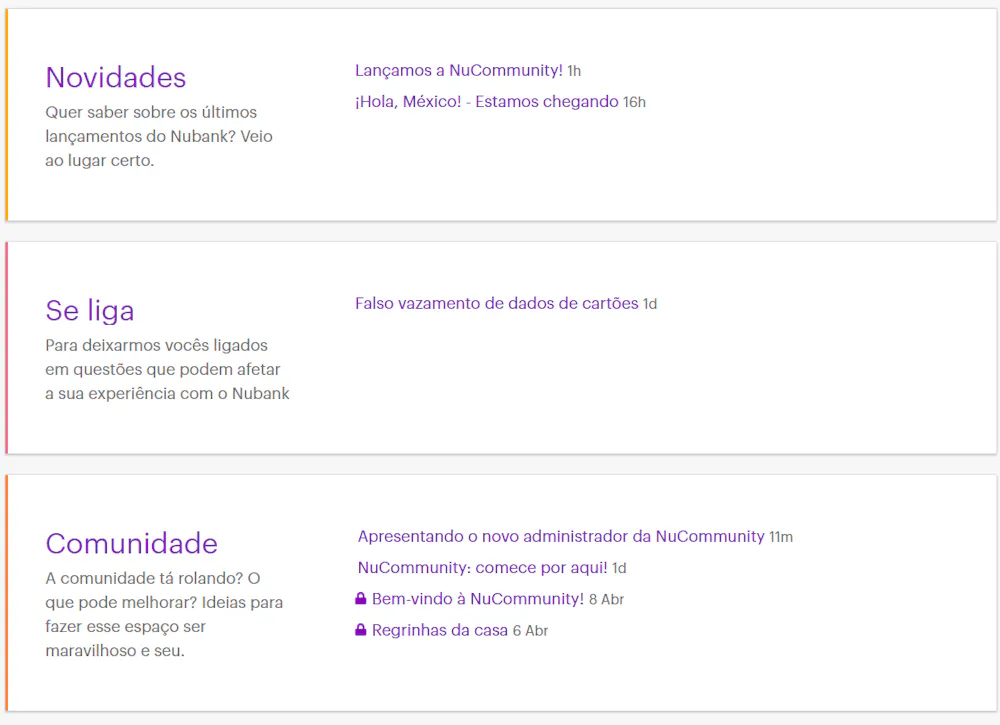Open 'Apresentando o novo administrador da NuCommunity'
The height and width of the screenshot is (725, 1000).
(x=561, y=536)
